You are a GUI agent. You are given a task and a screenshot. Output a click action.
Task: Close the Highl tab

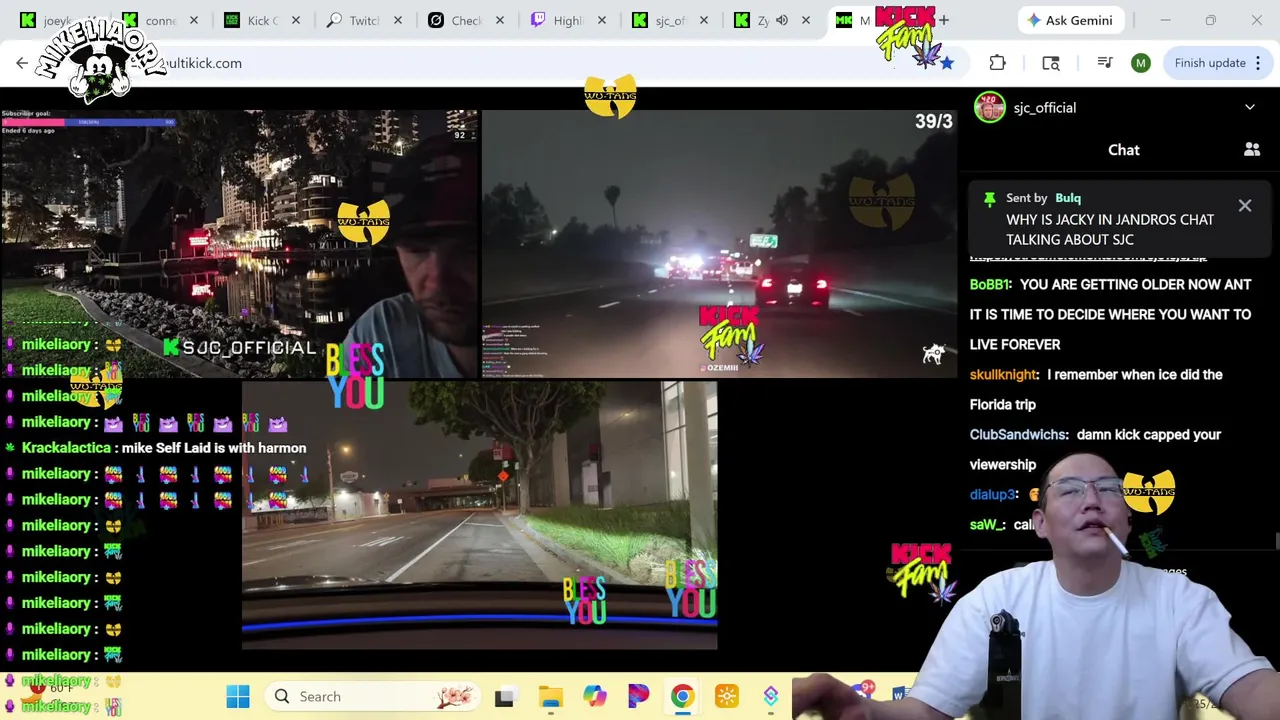pyautogui.click(x=602, y=20)
